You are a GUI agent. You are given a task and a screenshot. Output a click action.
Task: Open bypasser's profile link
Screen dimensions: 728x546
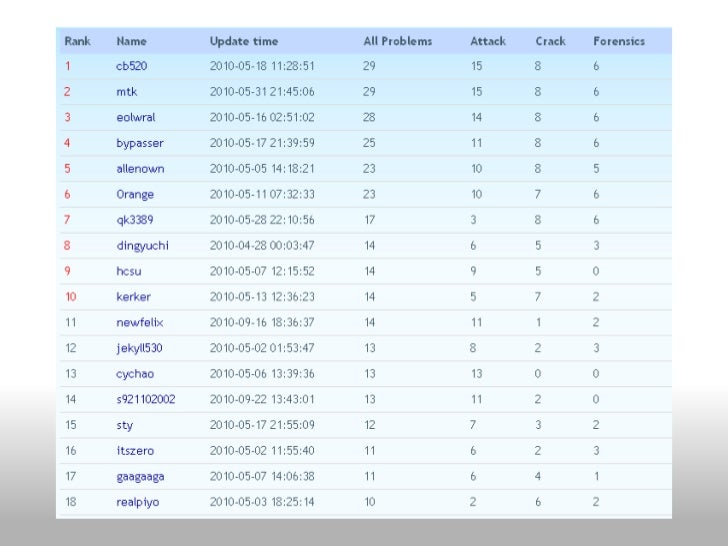click(140, 143)
